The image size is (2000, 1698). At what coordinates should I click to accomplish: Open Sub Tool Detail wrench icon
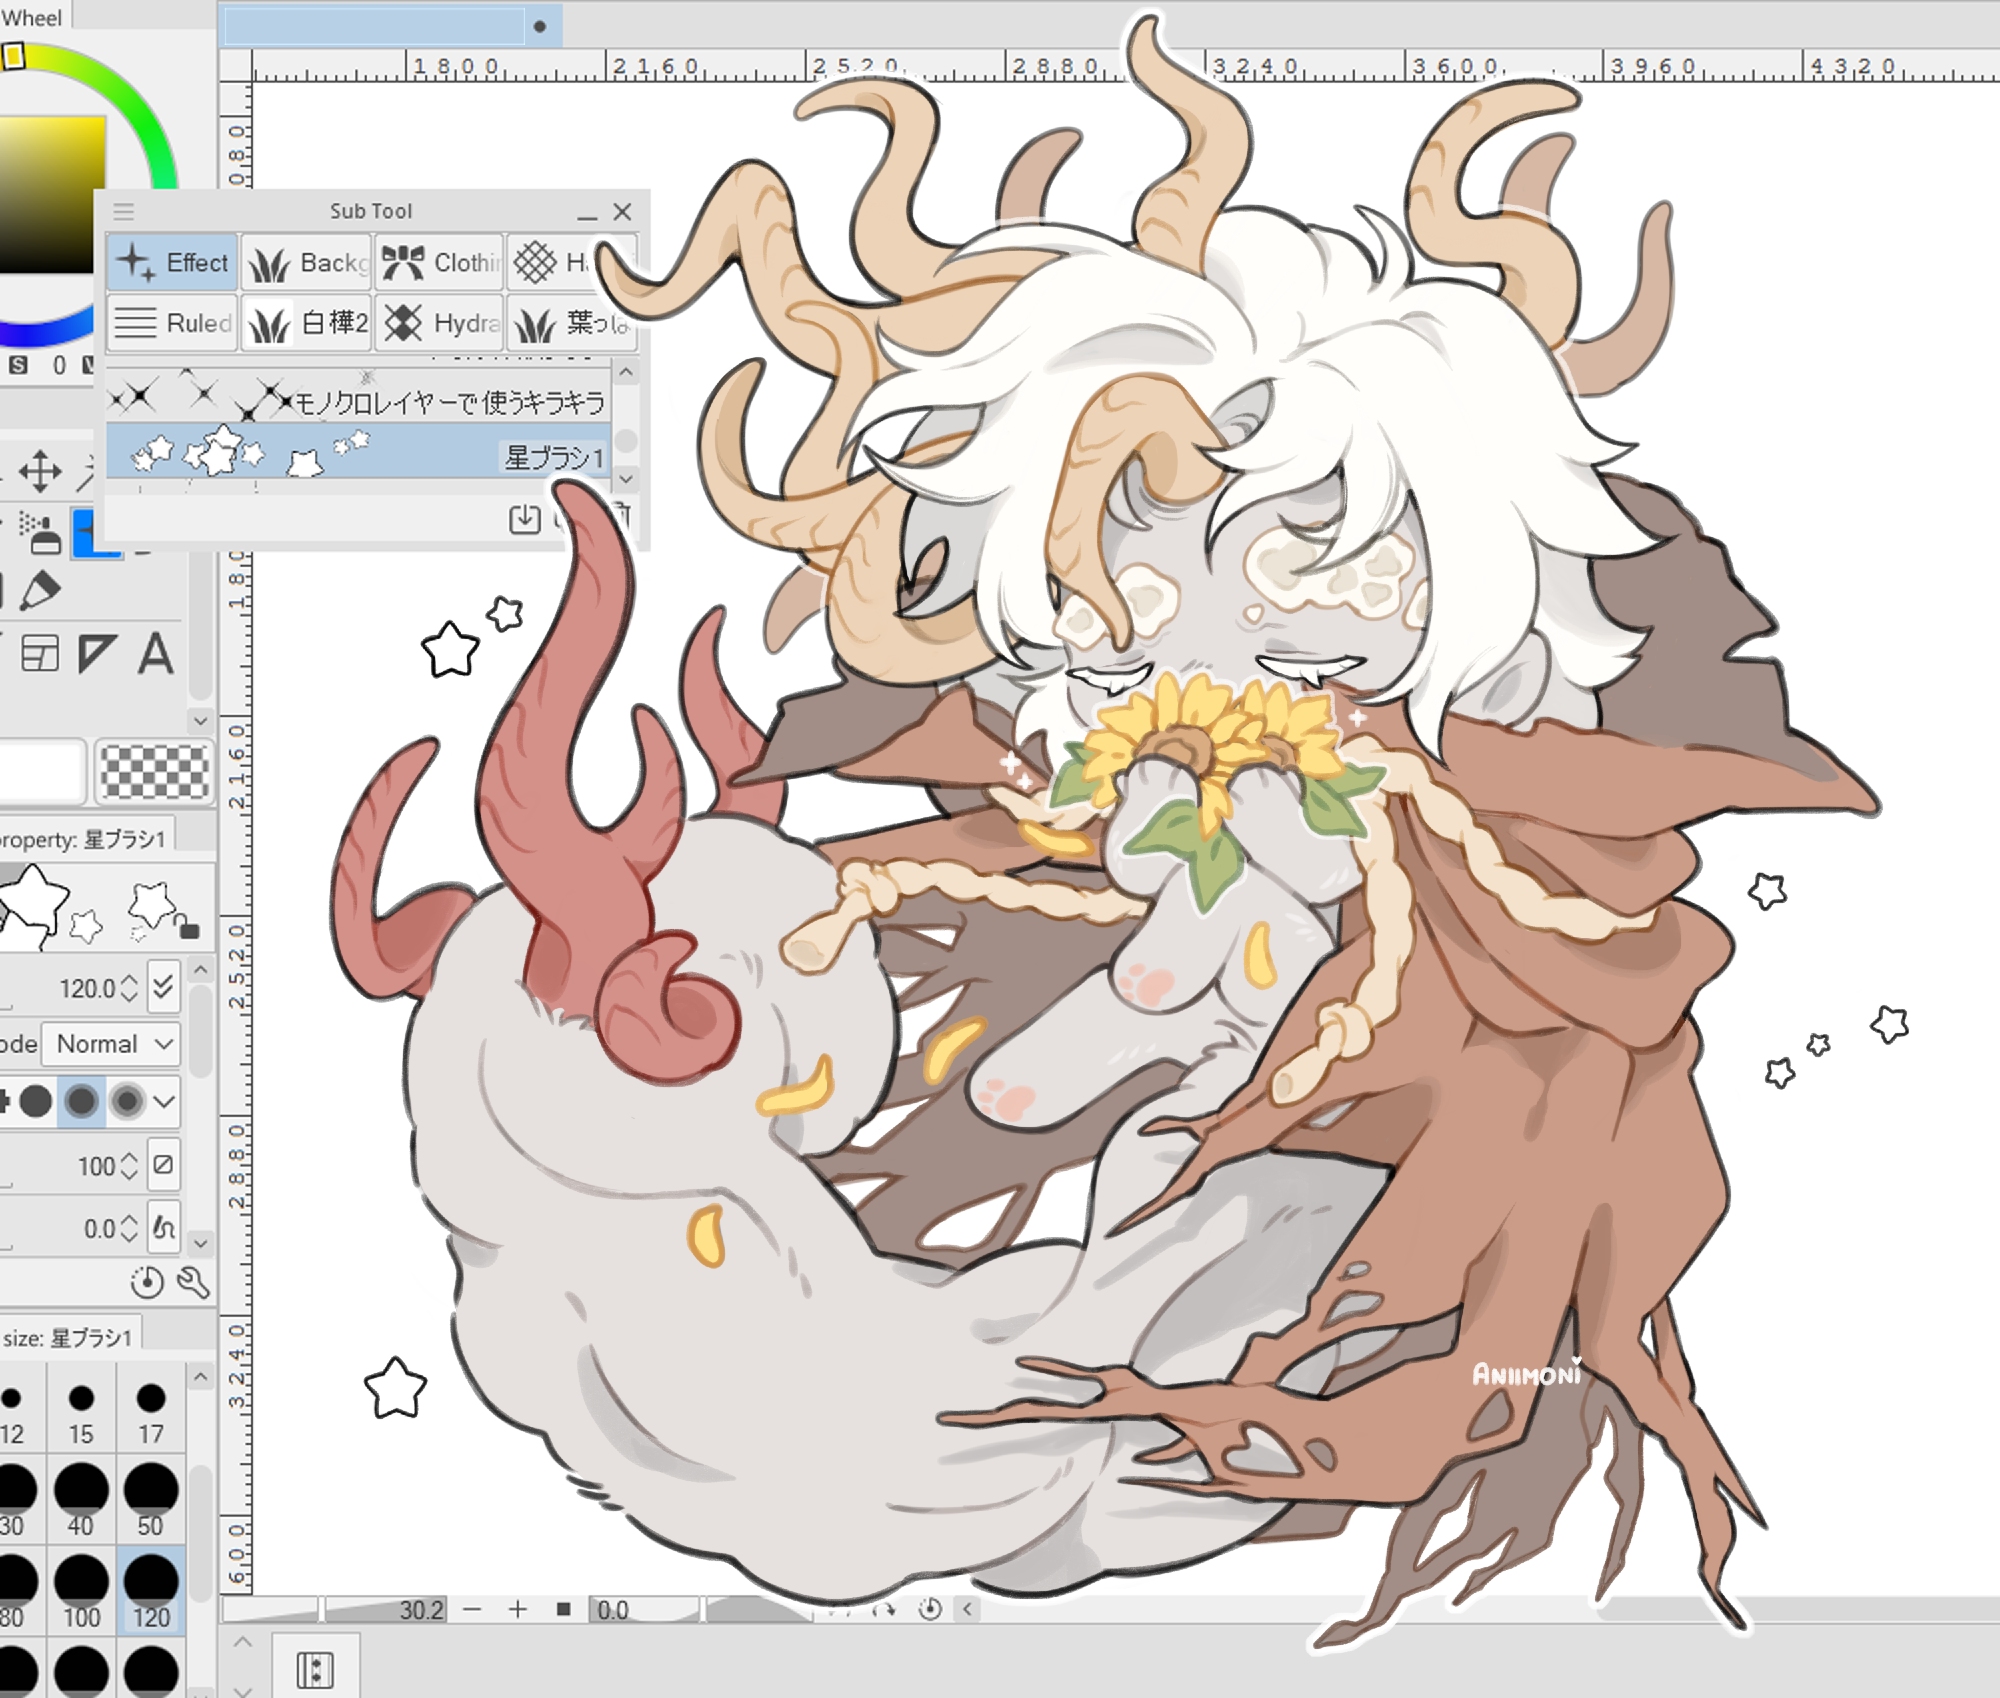[x=192, y=1282]
